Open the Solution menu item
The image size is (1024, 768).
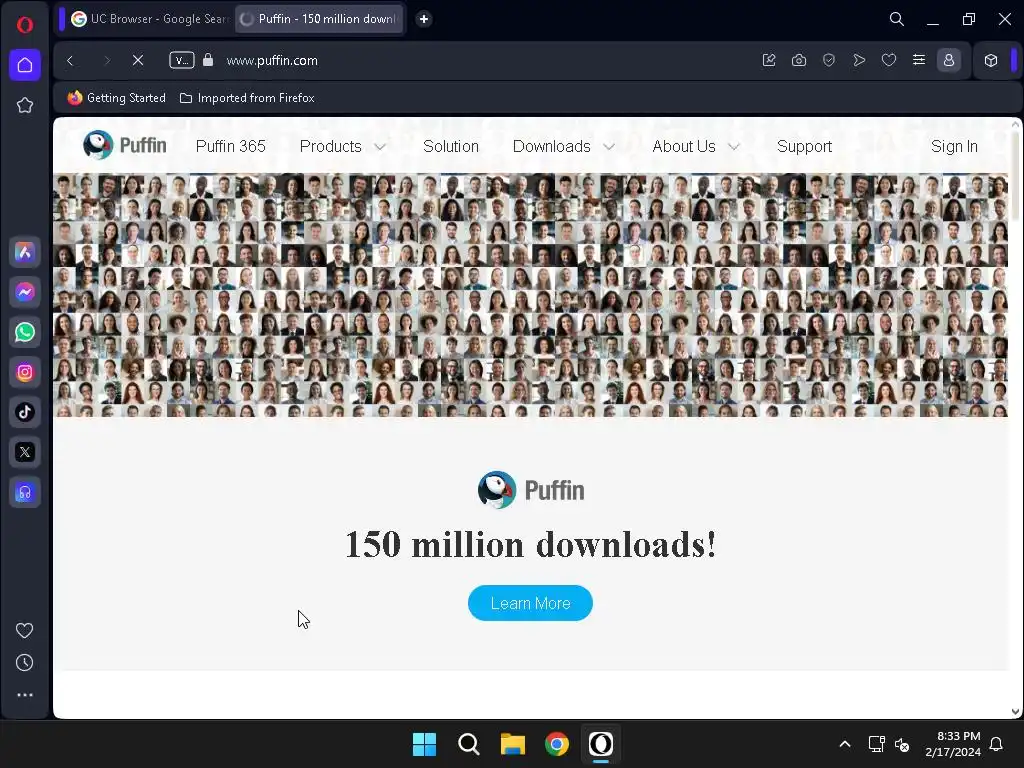pos(451,146)
